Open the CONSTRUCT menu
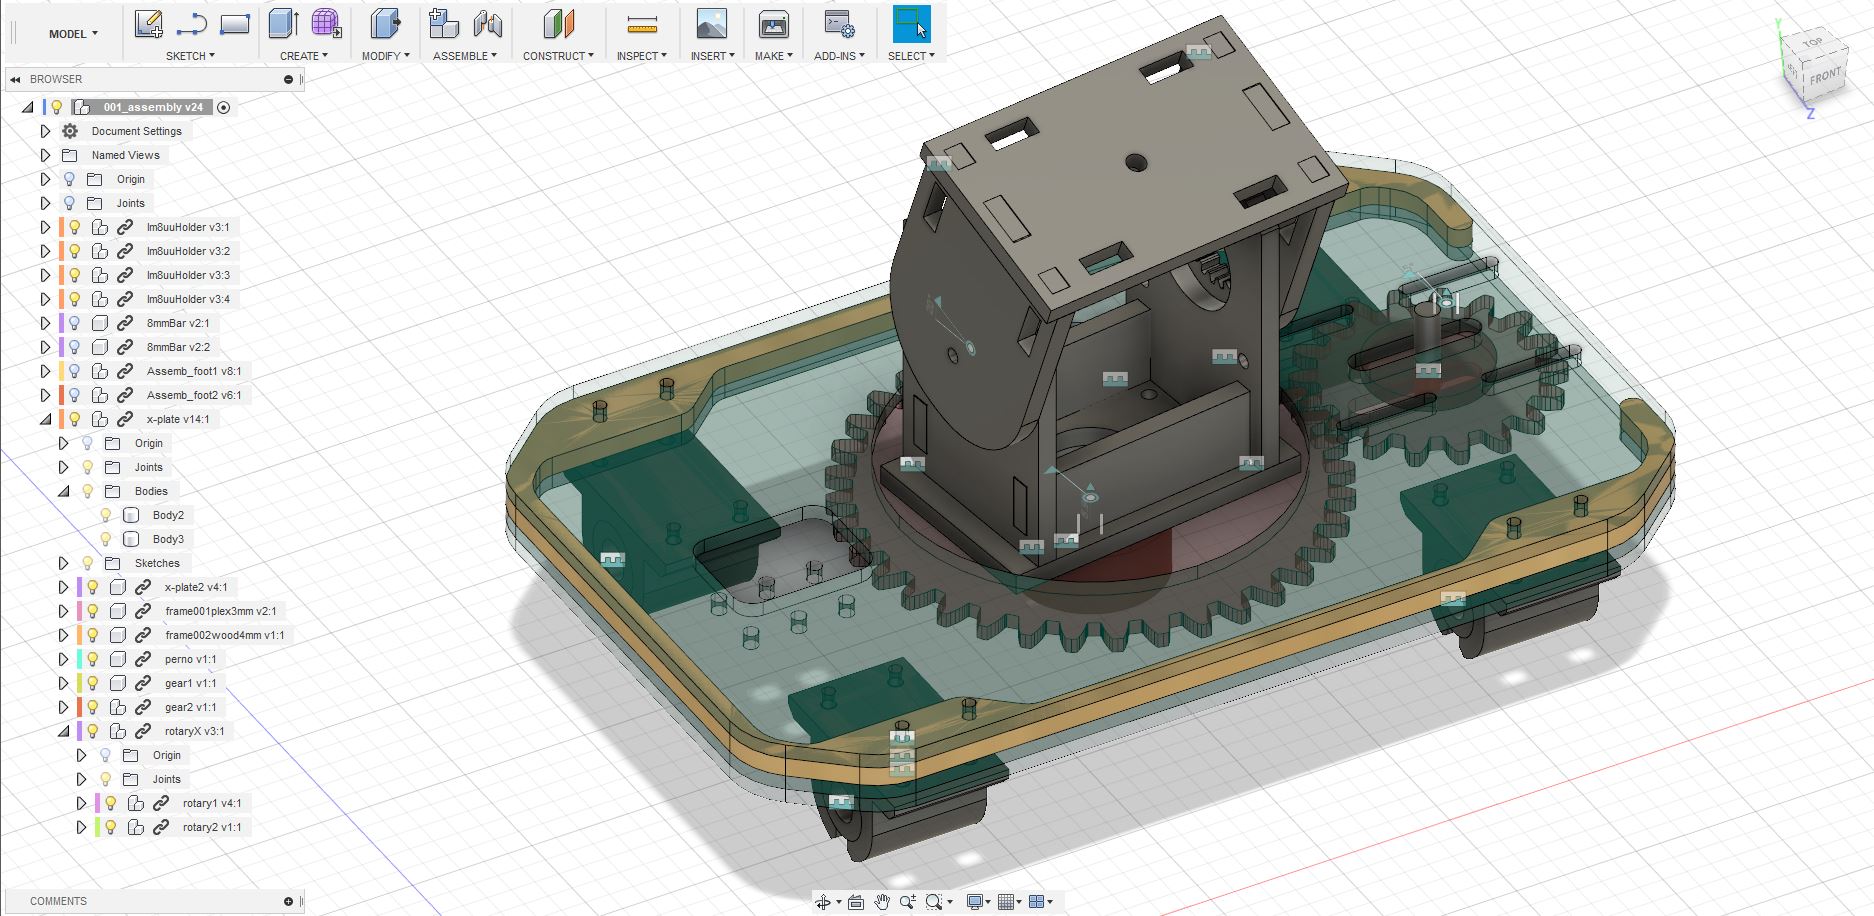Screen dimensions: 1874x916 pos(558,56)
